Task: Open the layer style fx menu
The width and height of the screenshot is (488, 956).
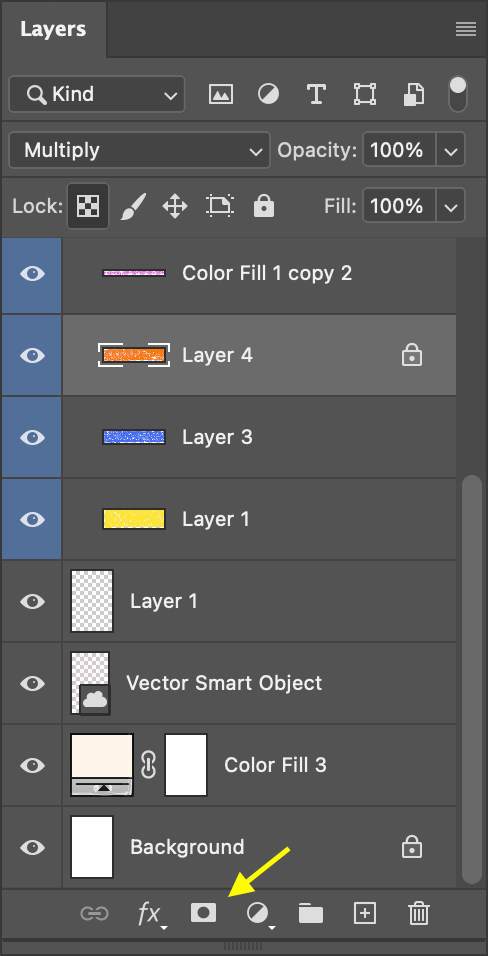Action: pos(151,914)
